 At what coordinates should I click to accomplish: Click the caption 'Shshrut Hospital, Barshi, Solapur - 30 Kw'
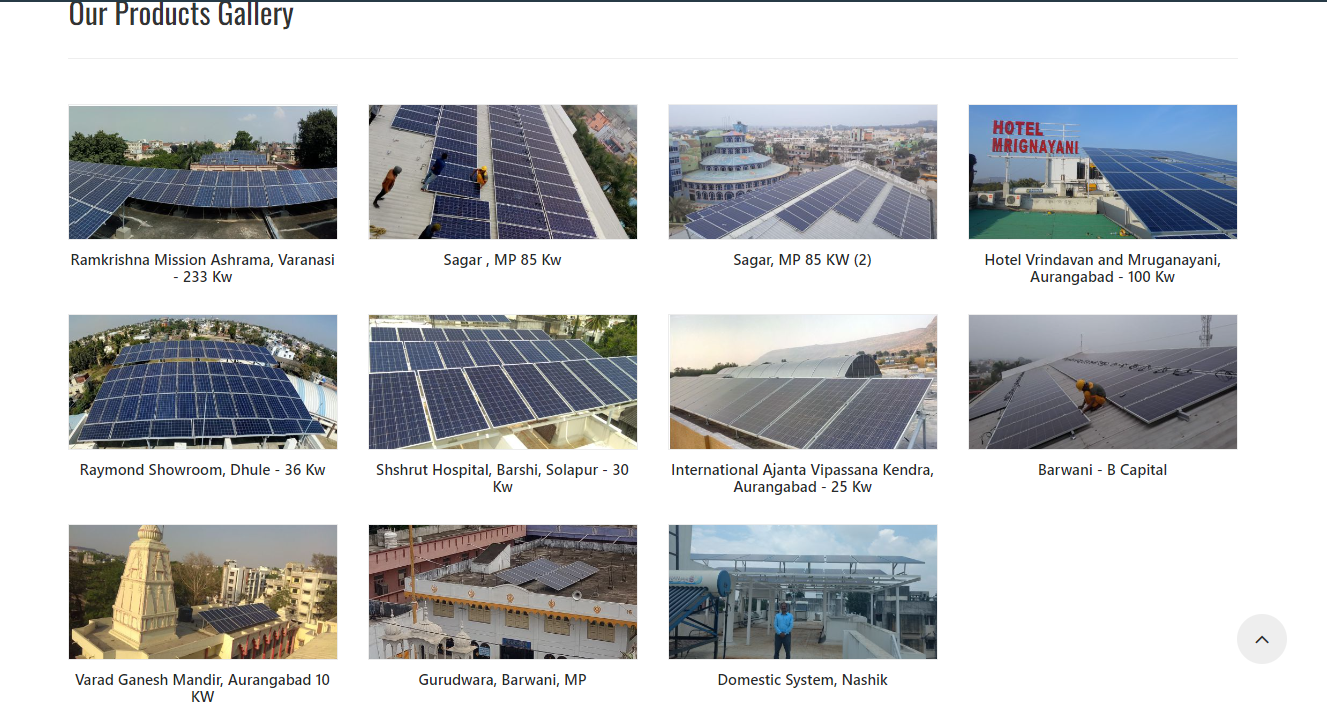coord(503,478)
